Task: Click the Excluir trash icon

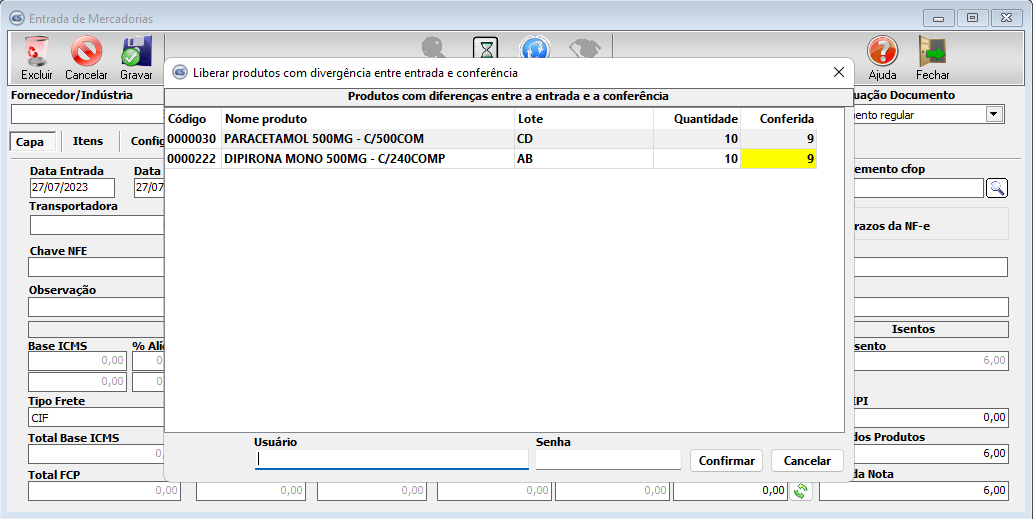Action: pos(36,52)
